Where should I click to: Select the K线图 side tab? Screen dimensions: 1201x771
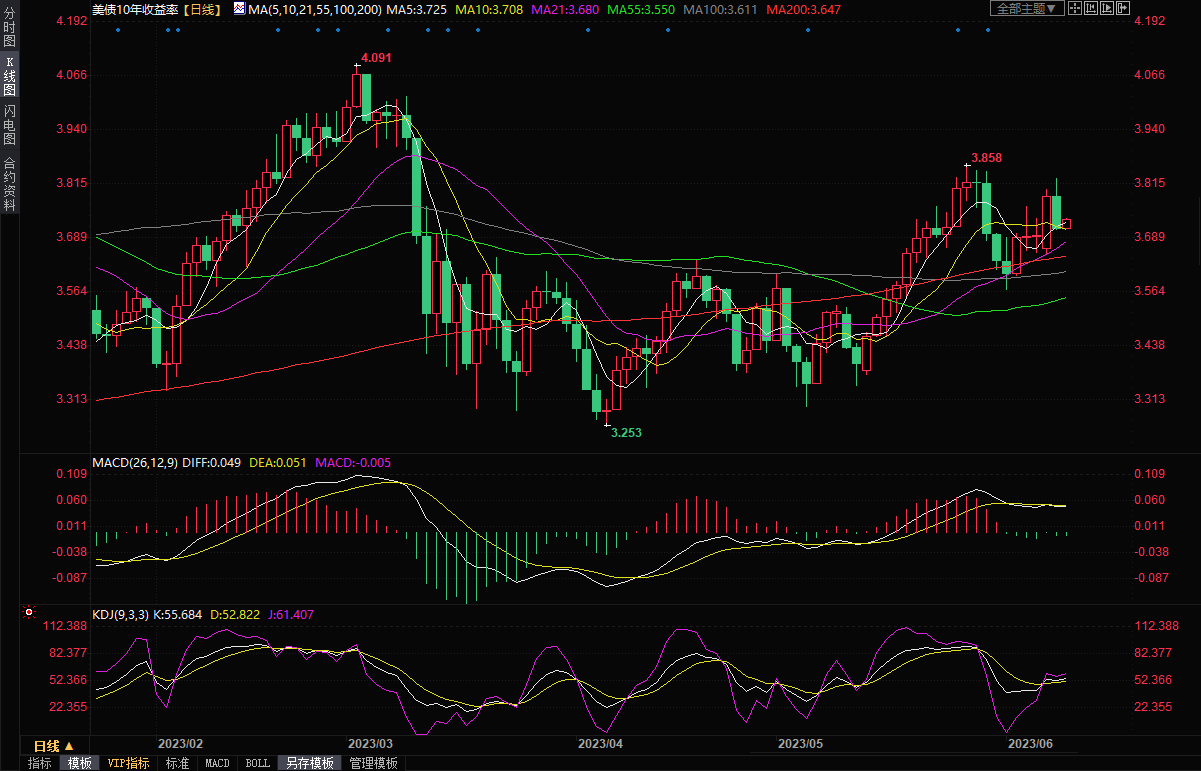point(9,76)
